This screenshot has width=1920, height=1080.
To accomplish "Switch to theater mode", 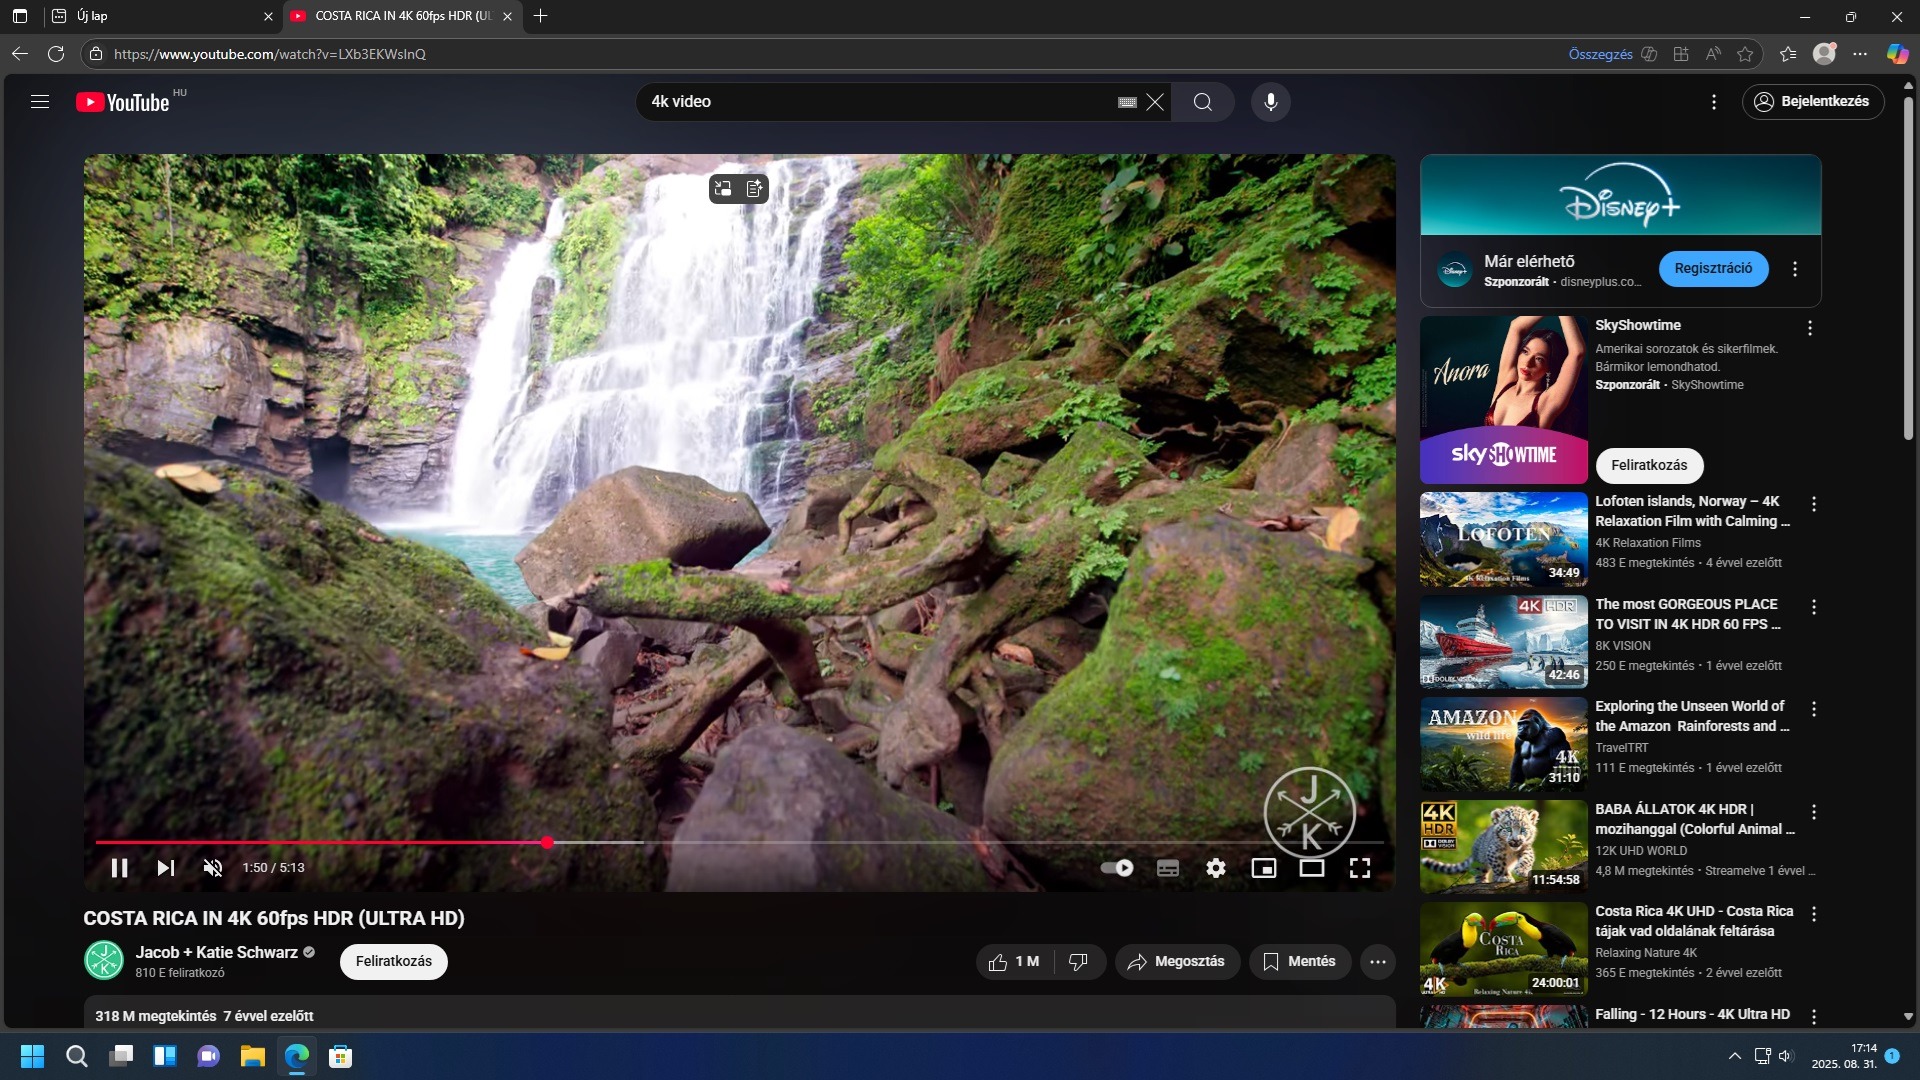I will pos(1312,868).
